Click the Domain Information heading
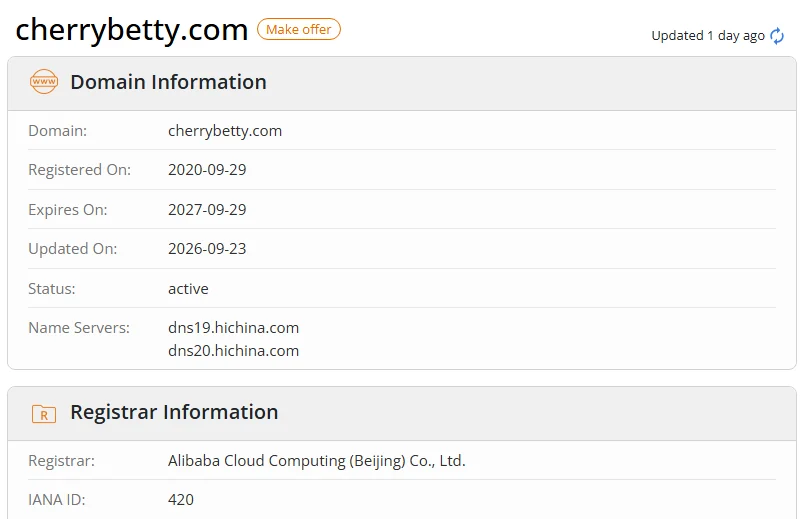The width and height of the screenshot is (804, 519). point(169,82)
